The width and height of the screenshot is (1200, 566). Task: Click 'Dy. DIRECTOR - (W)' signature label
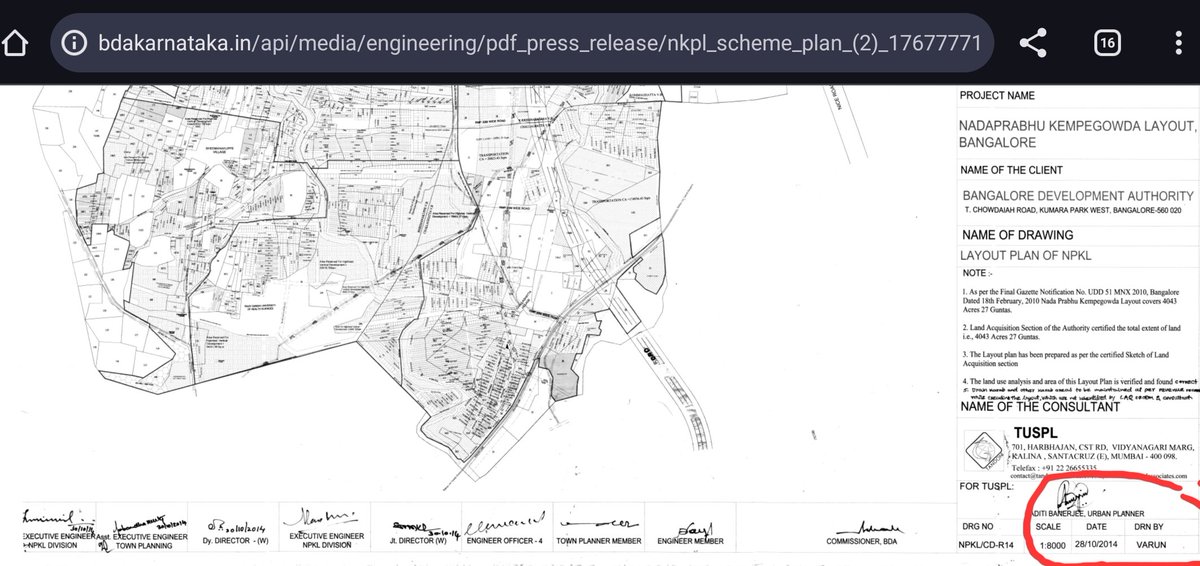235,541
